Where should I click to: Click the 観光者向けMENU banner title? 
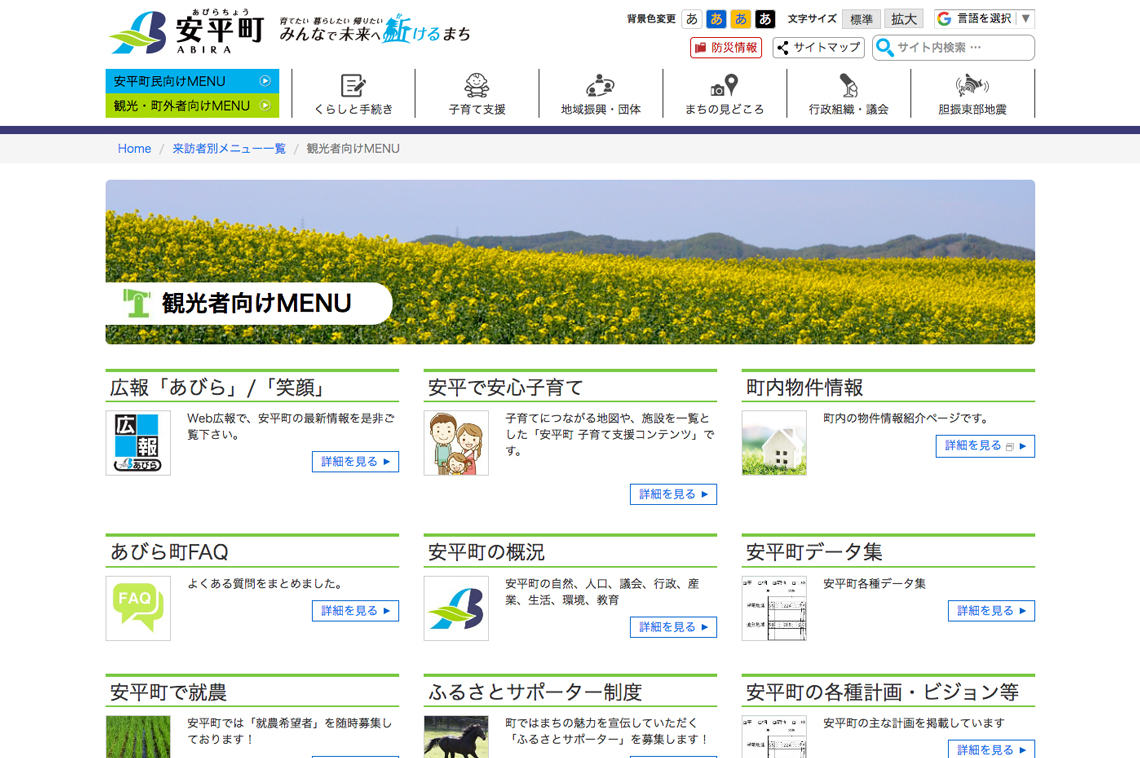(257, 303)
